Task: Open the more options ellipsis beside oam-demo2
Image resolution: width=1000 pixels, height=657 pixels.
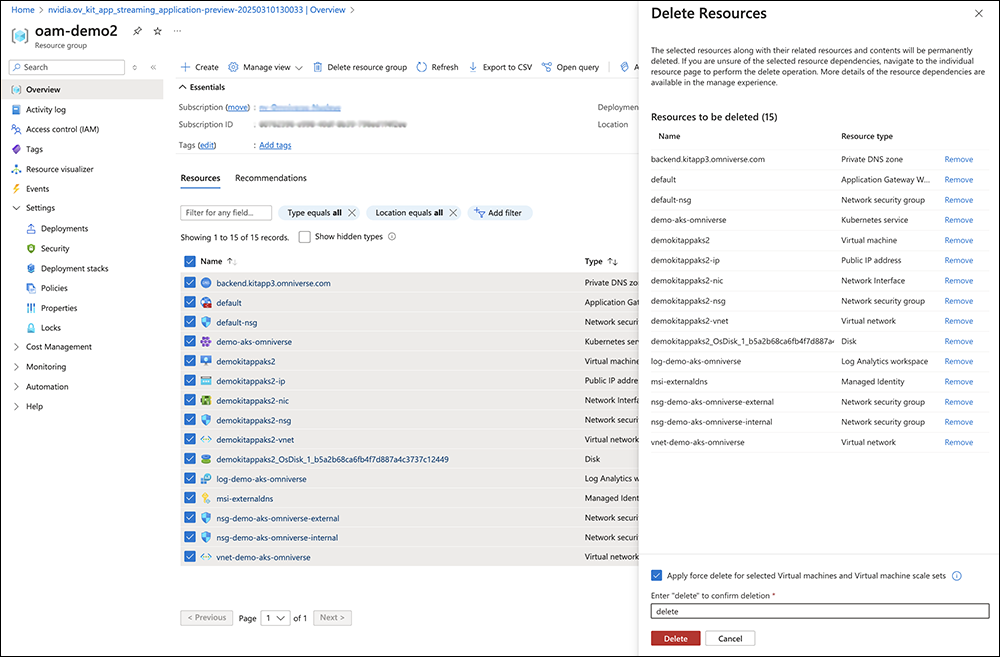Action: 177,31
